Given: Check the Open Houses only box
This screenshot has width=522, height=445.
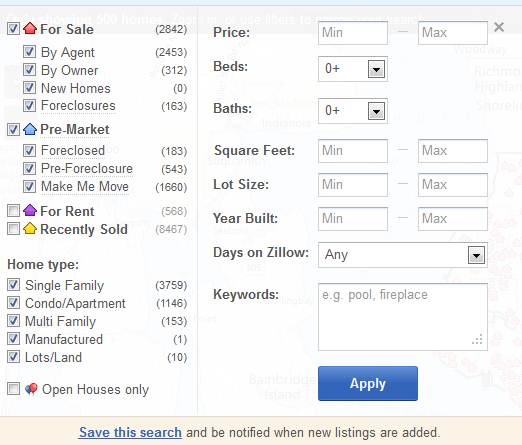Looking at the screenshot, I should pos(13,389).
